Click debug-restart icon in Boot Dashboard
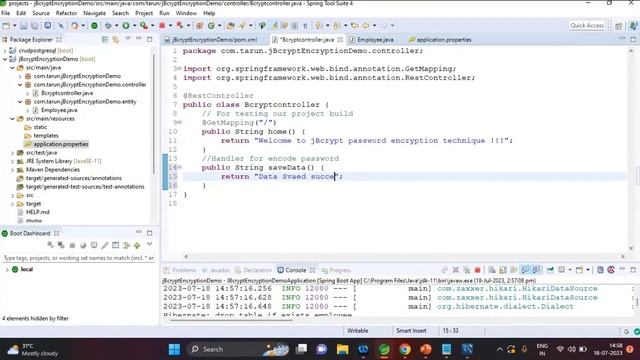 click(x=61, y=245)
